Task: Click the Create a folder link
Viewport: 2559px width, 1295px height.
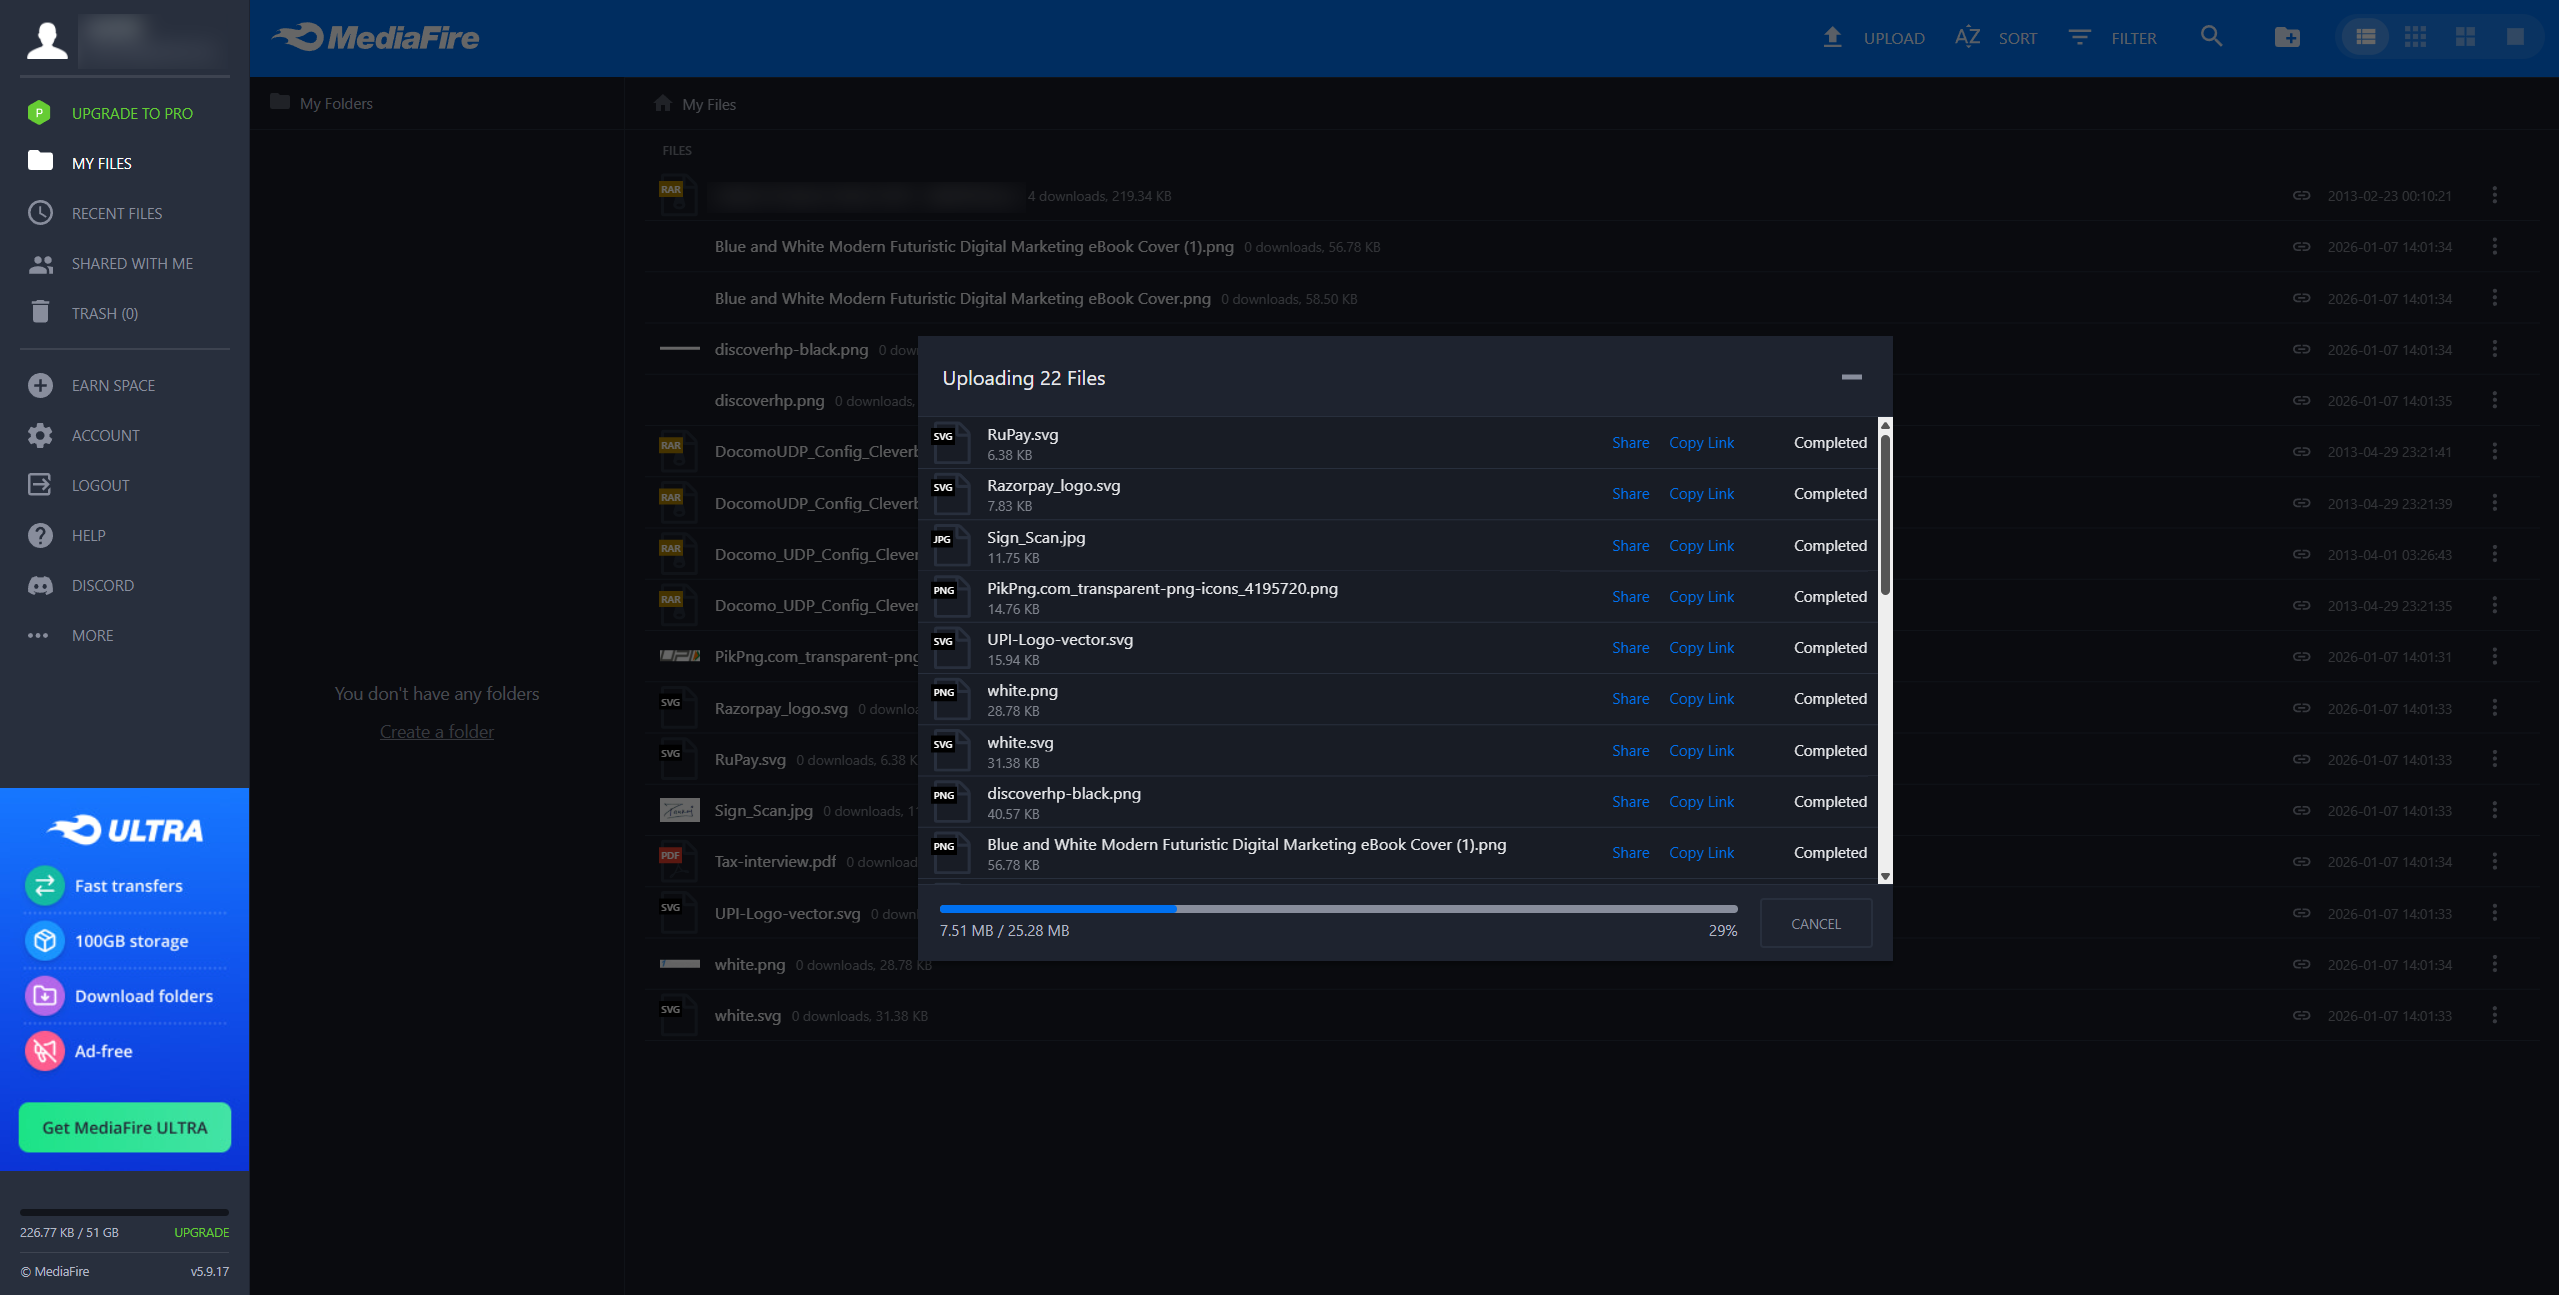Action: coord(436,731)
